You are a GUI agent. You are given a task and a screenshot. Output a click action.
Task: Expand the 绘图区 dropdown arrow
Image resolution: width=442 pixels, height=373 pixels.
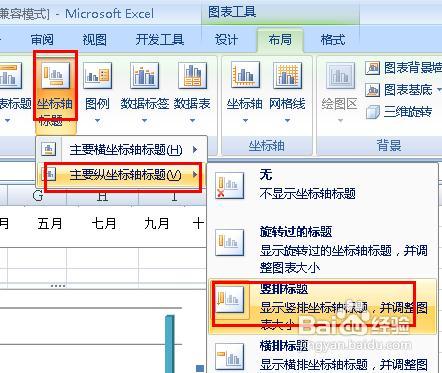[x=340, y=120]
